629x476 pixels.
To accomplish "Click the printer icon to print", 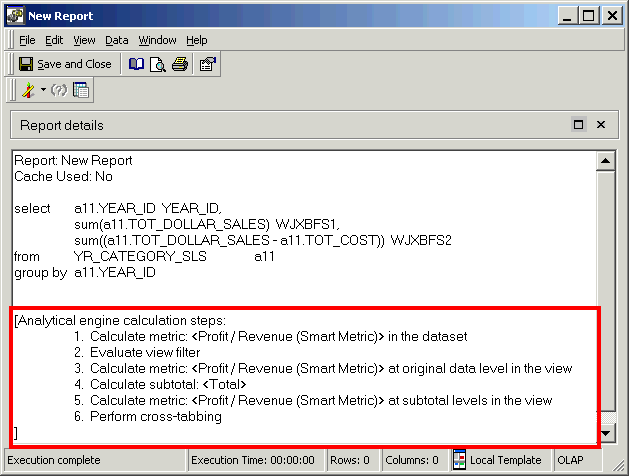I will coord(179,64).
